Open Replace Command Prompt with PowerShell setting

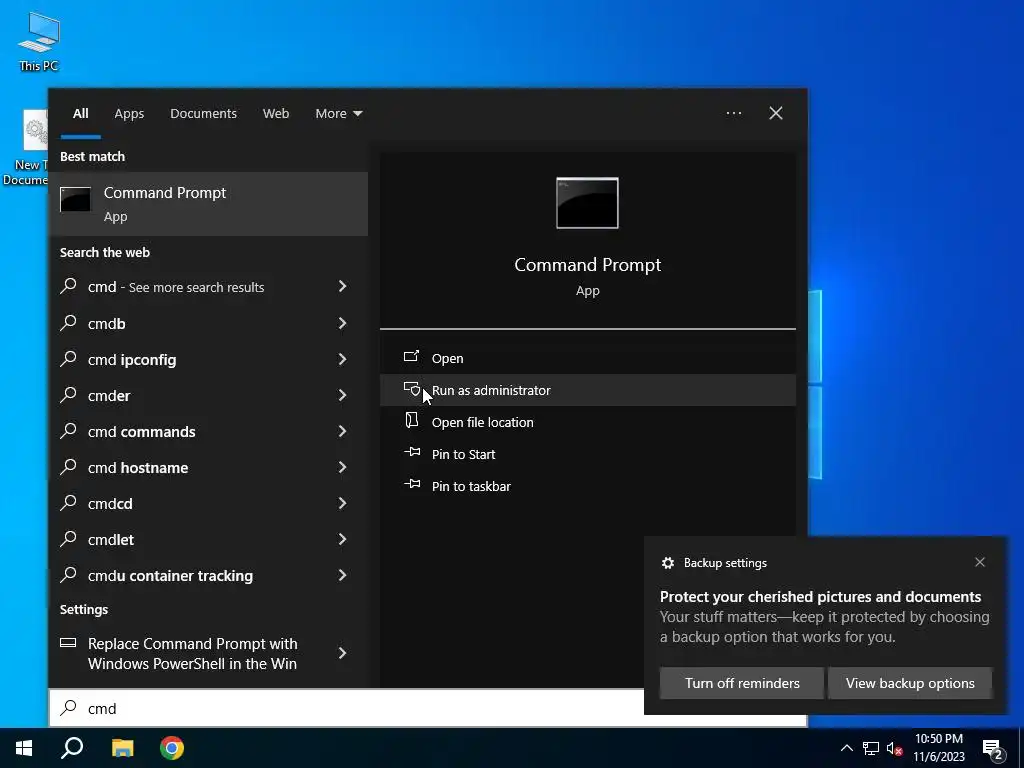coord(208,653)
